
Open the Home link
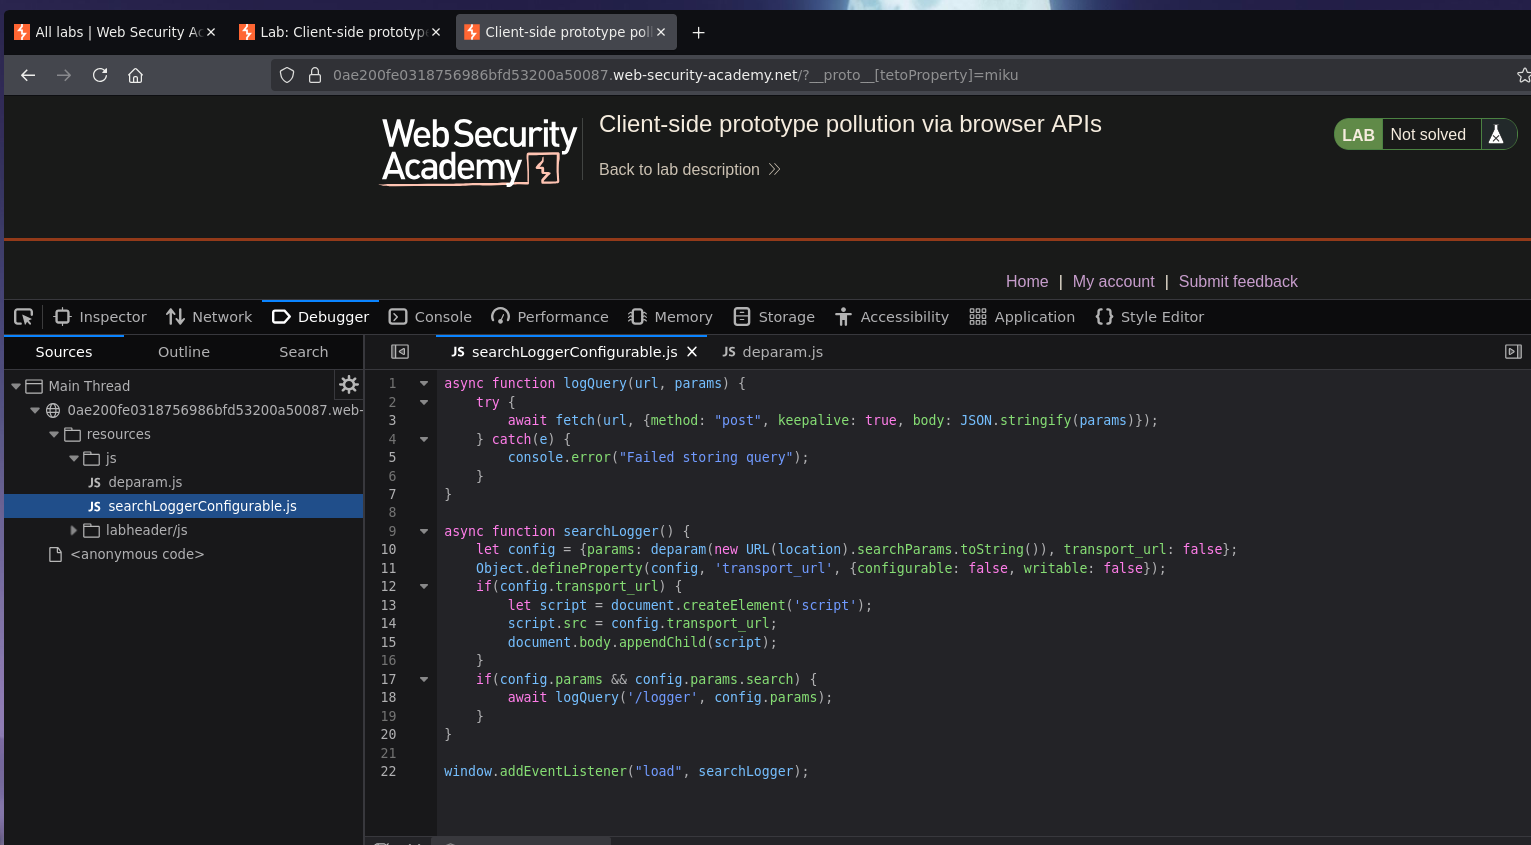coord(1027,281)
